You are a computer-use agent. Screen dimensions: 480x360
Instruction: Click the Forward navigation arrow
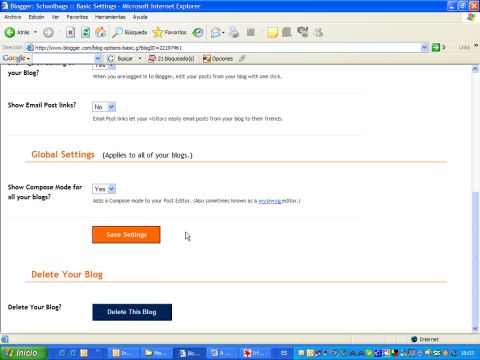(48, 32)
